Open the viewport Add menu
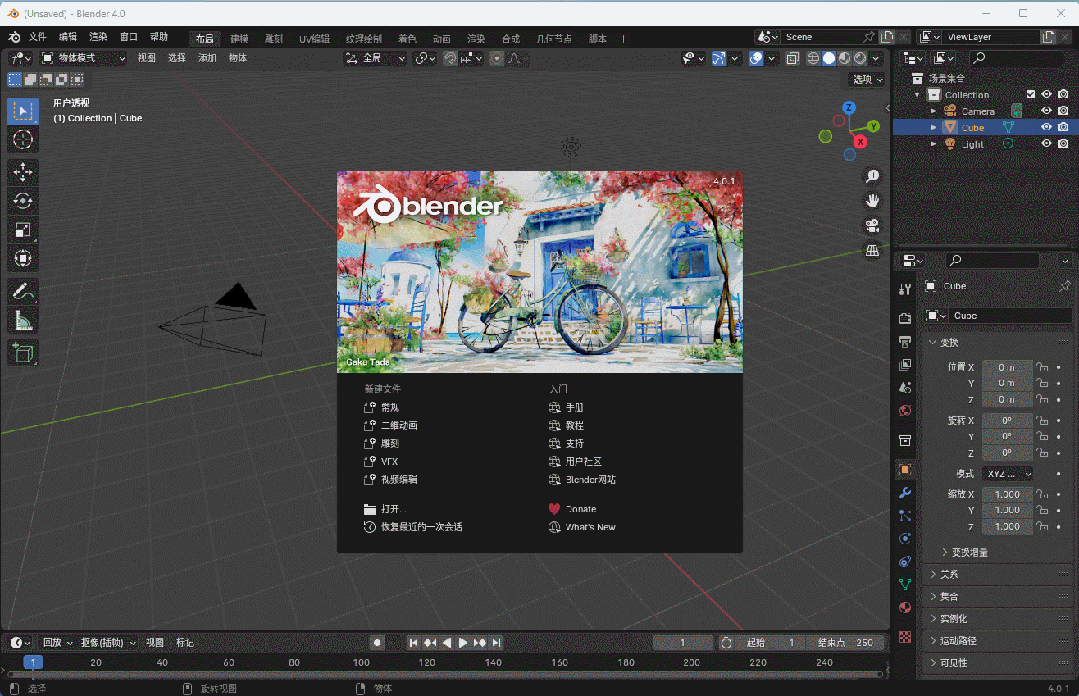1079x696 pixels. tap(207, 59)
